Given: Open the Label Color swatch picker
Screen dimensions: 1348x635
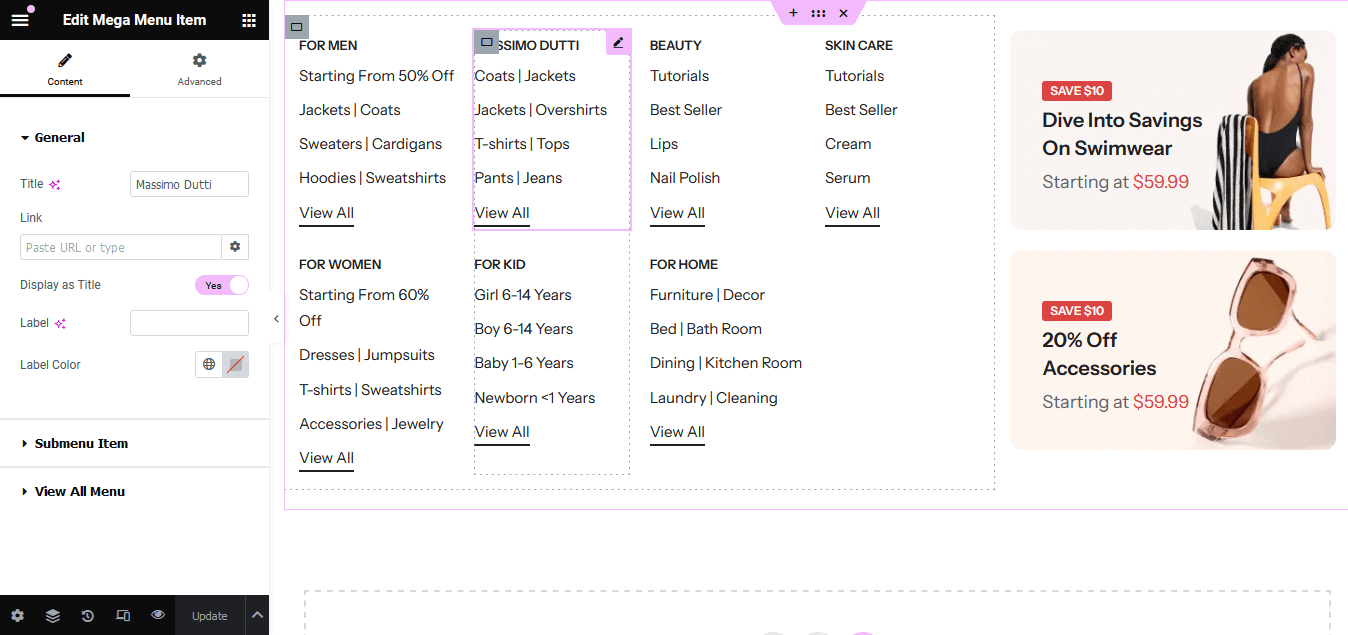Looking at the screenshot, I should point(235,365).
